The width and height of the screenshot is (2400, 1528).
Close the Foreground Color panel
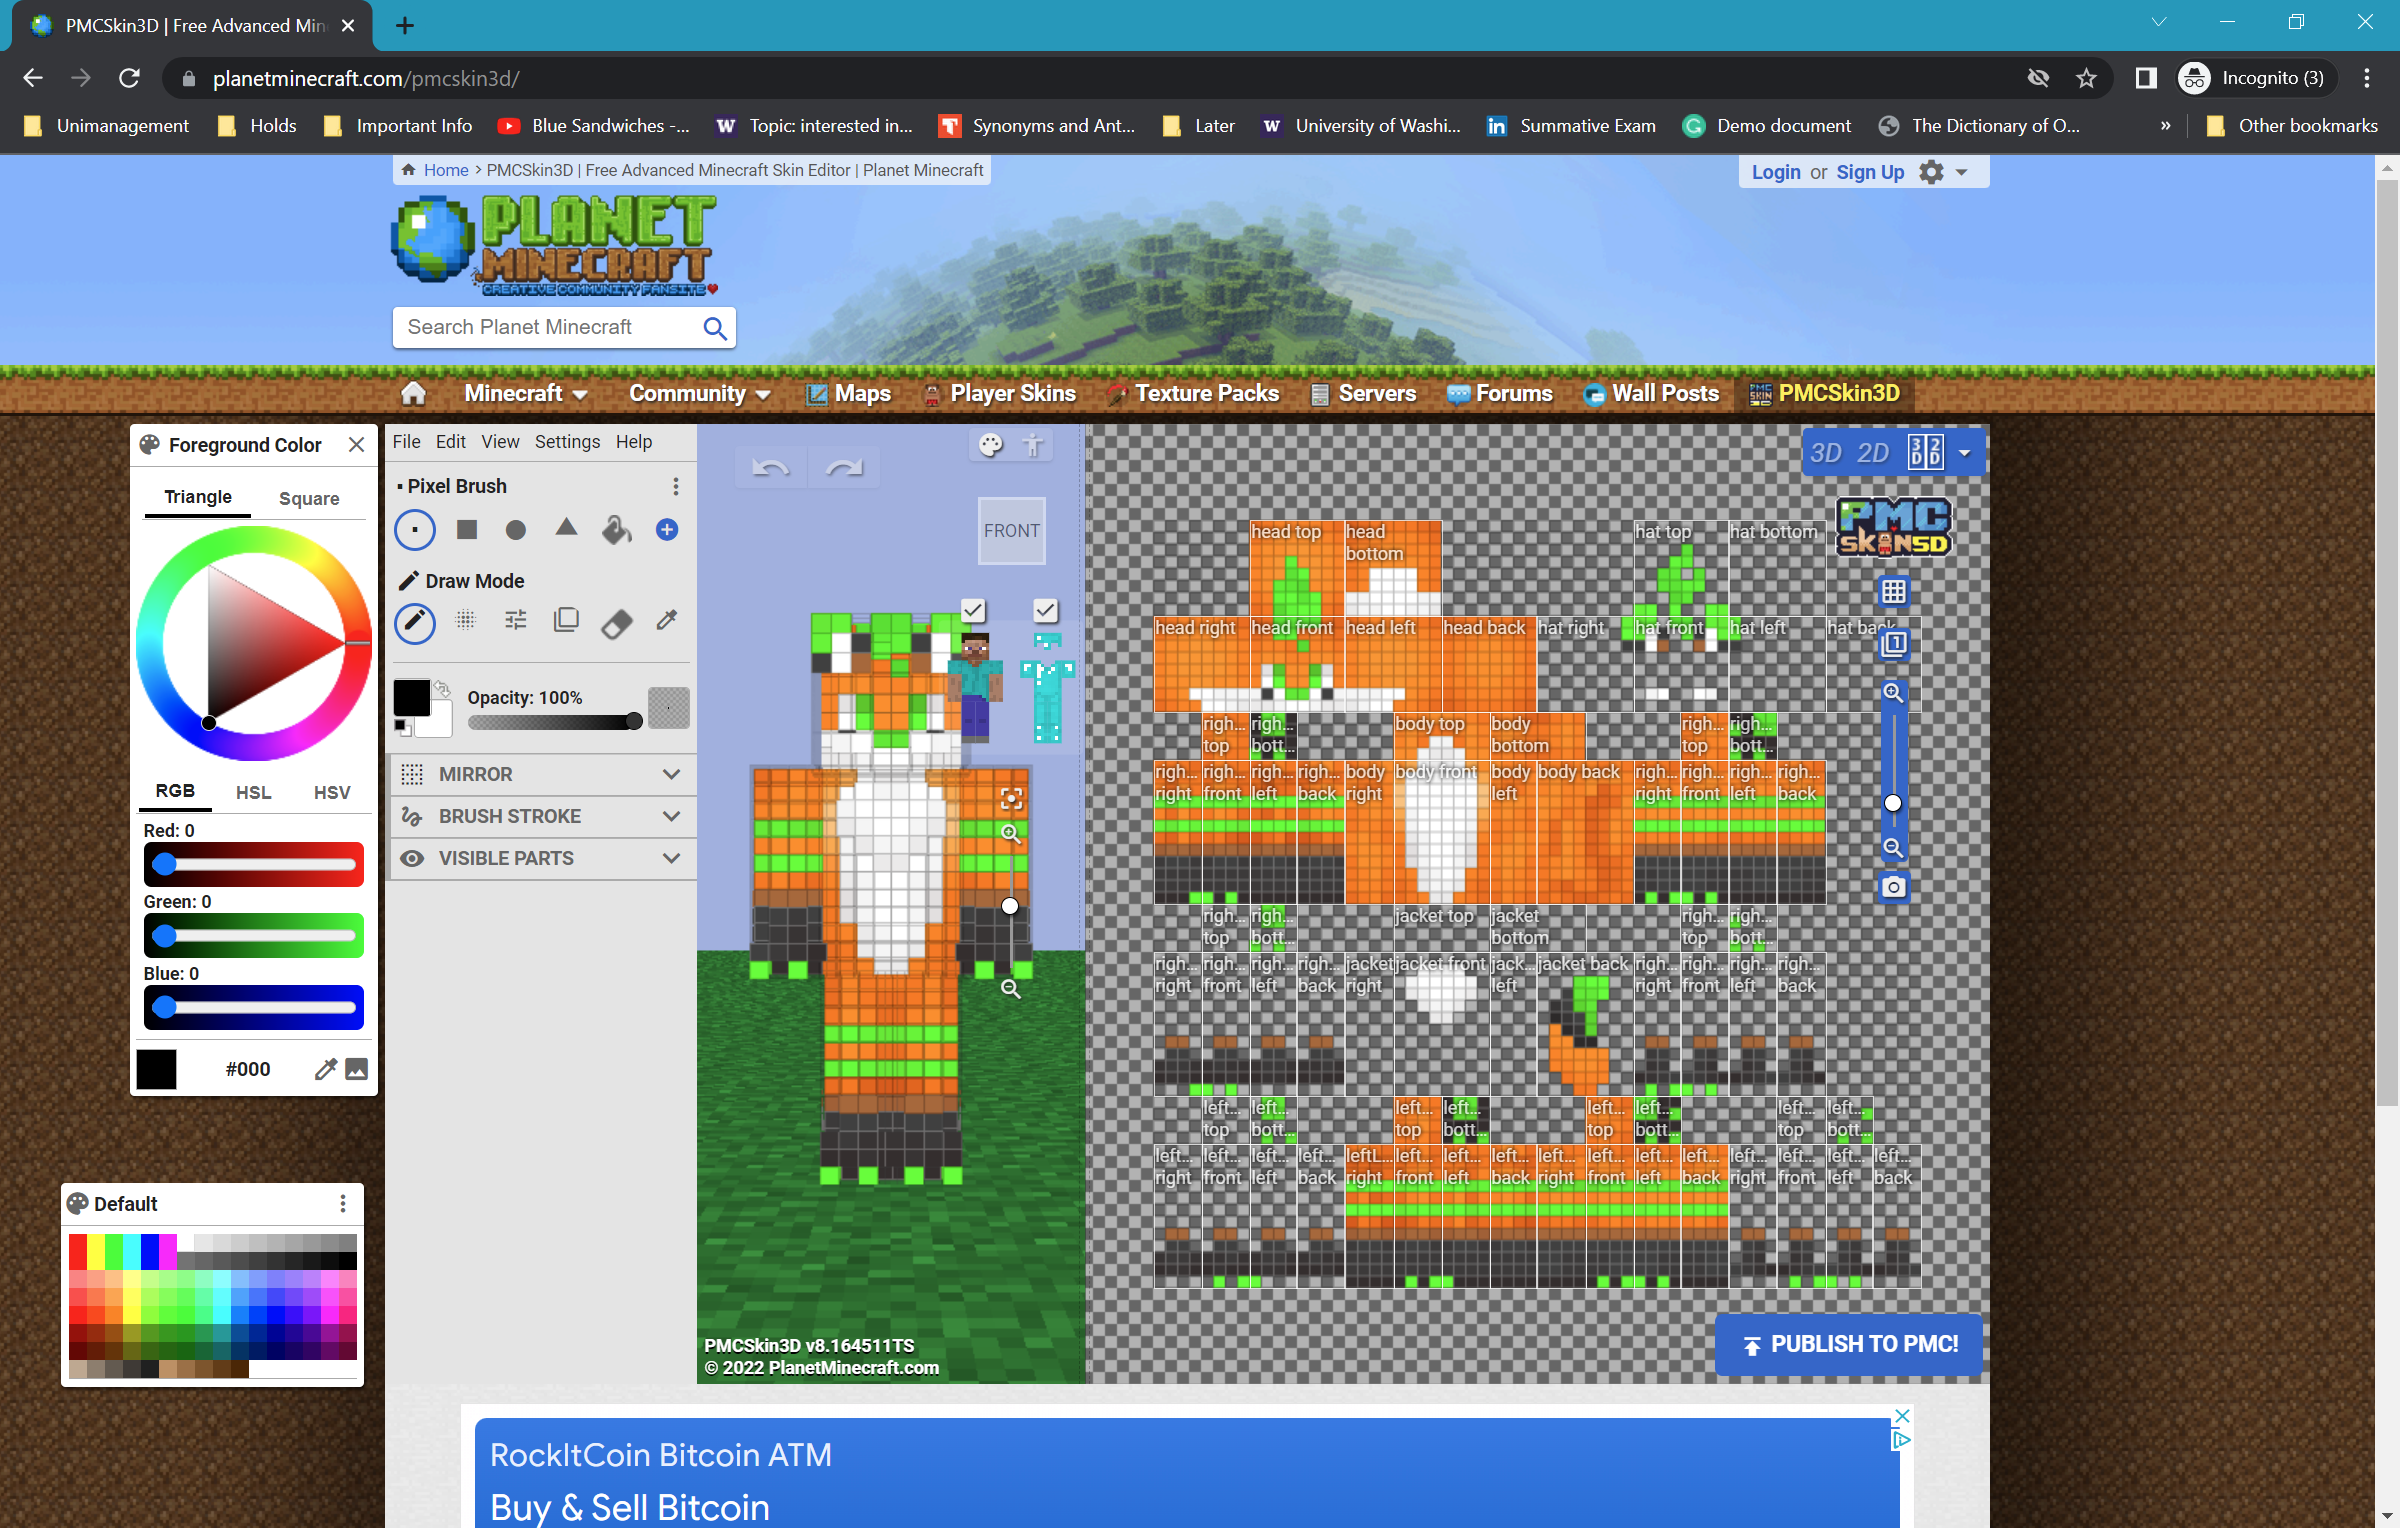356,445
